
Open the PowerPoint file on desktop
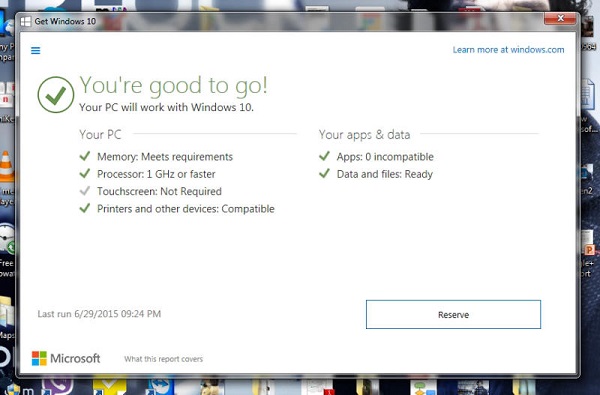point(588,244)
